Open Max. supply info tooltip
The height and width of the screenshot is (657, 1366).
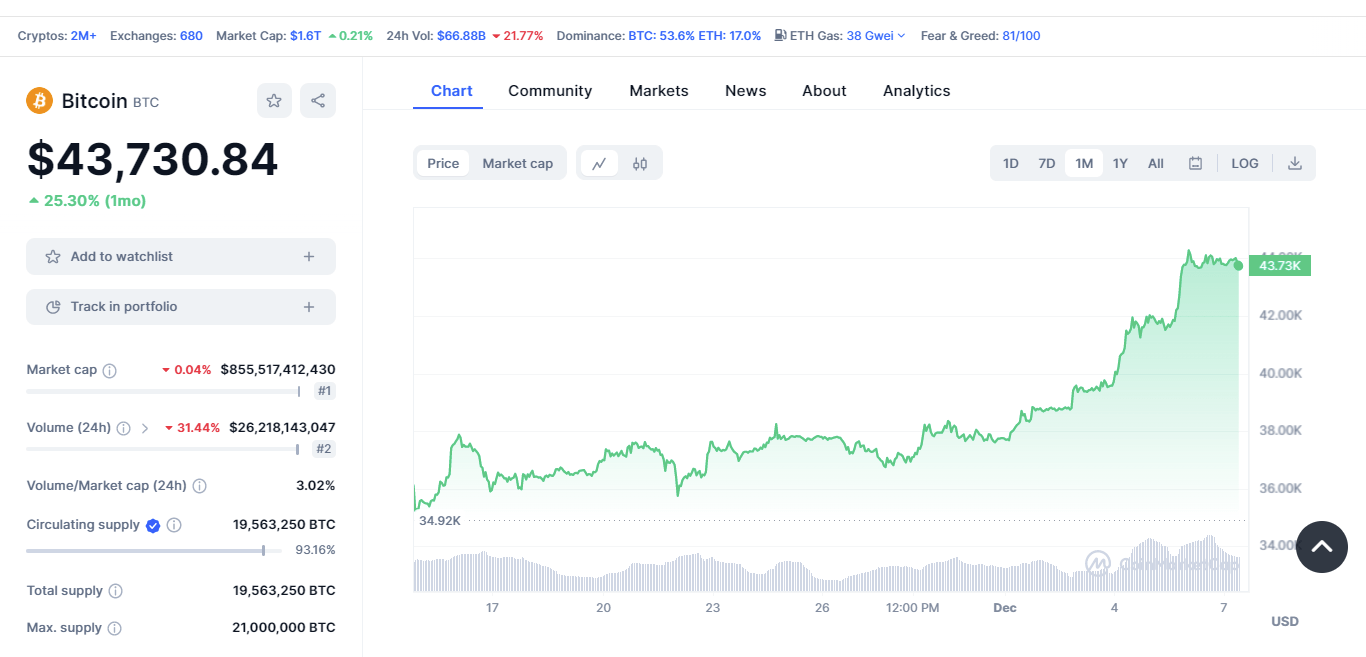pyautogui.click(x=114, y=628)
